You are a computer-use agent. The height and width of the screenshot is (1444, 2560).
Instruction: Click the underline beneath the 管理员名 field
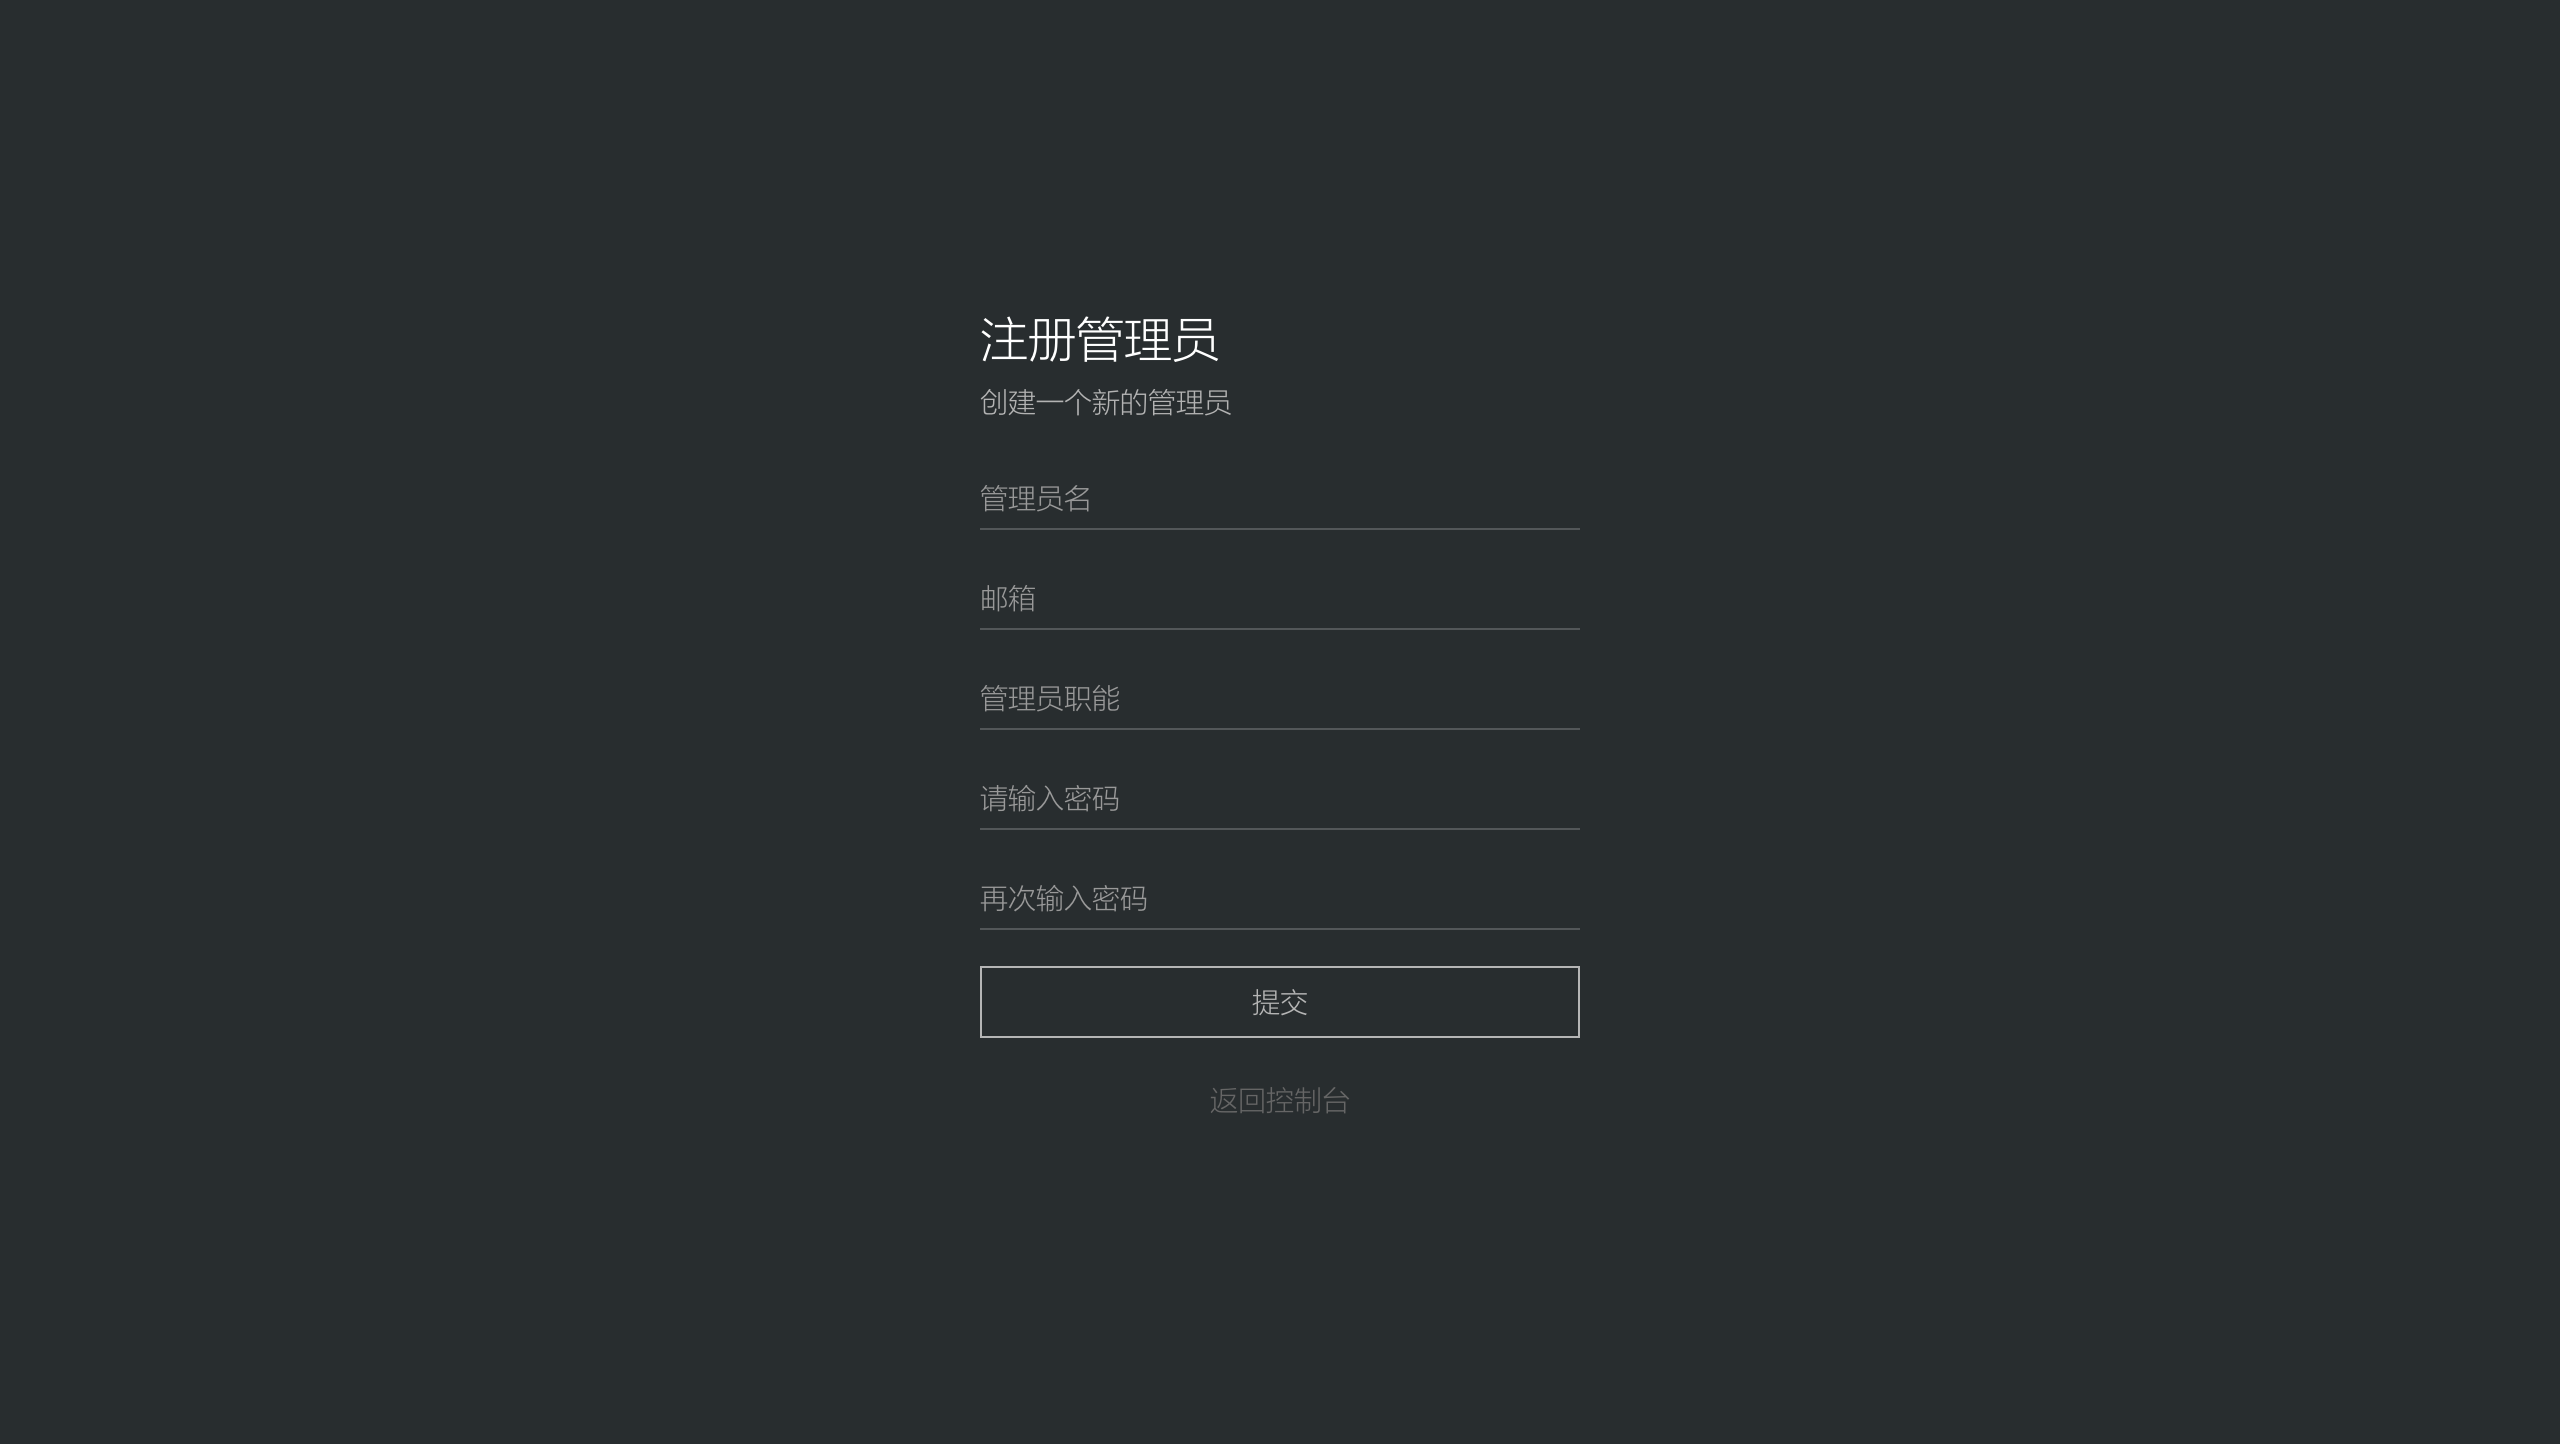pyautogui.click(x=1279, y=529)
